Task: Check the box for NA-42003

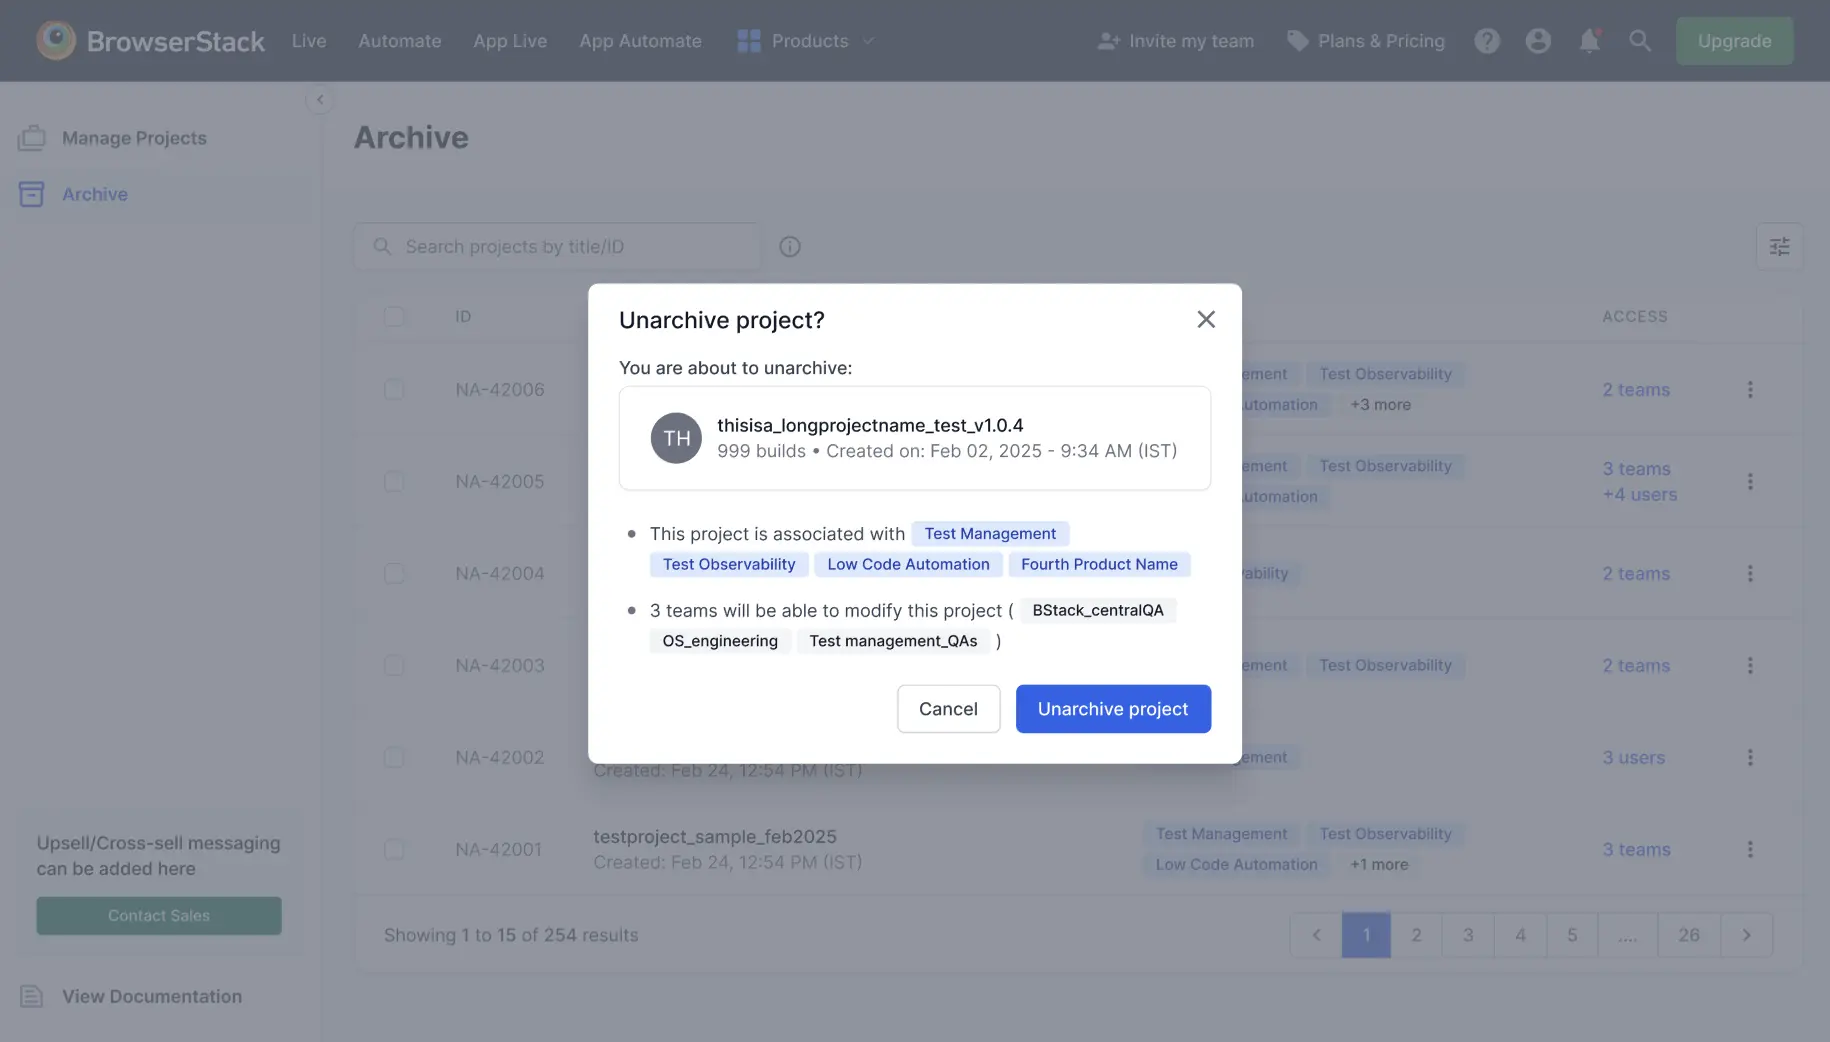Action: pyautogui.click(x=394, y=666)
